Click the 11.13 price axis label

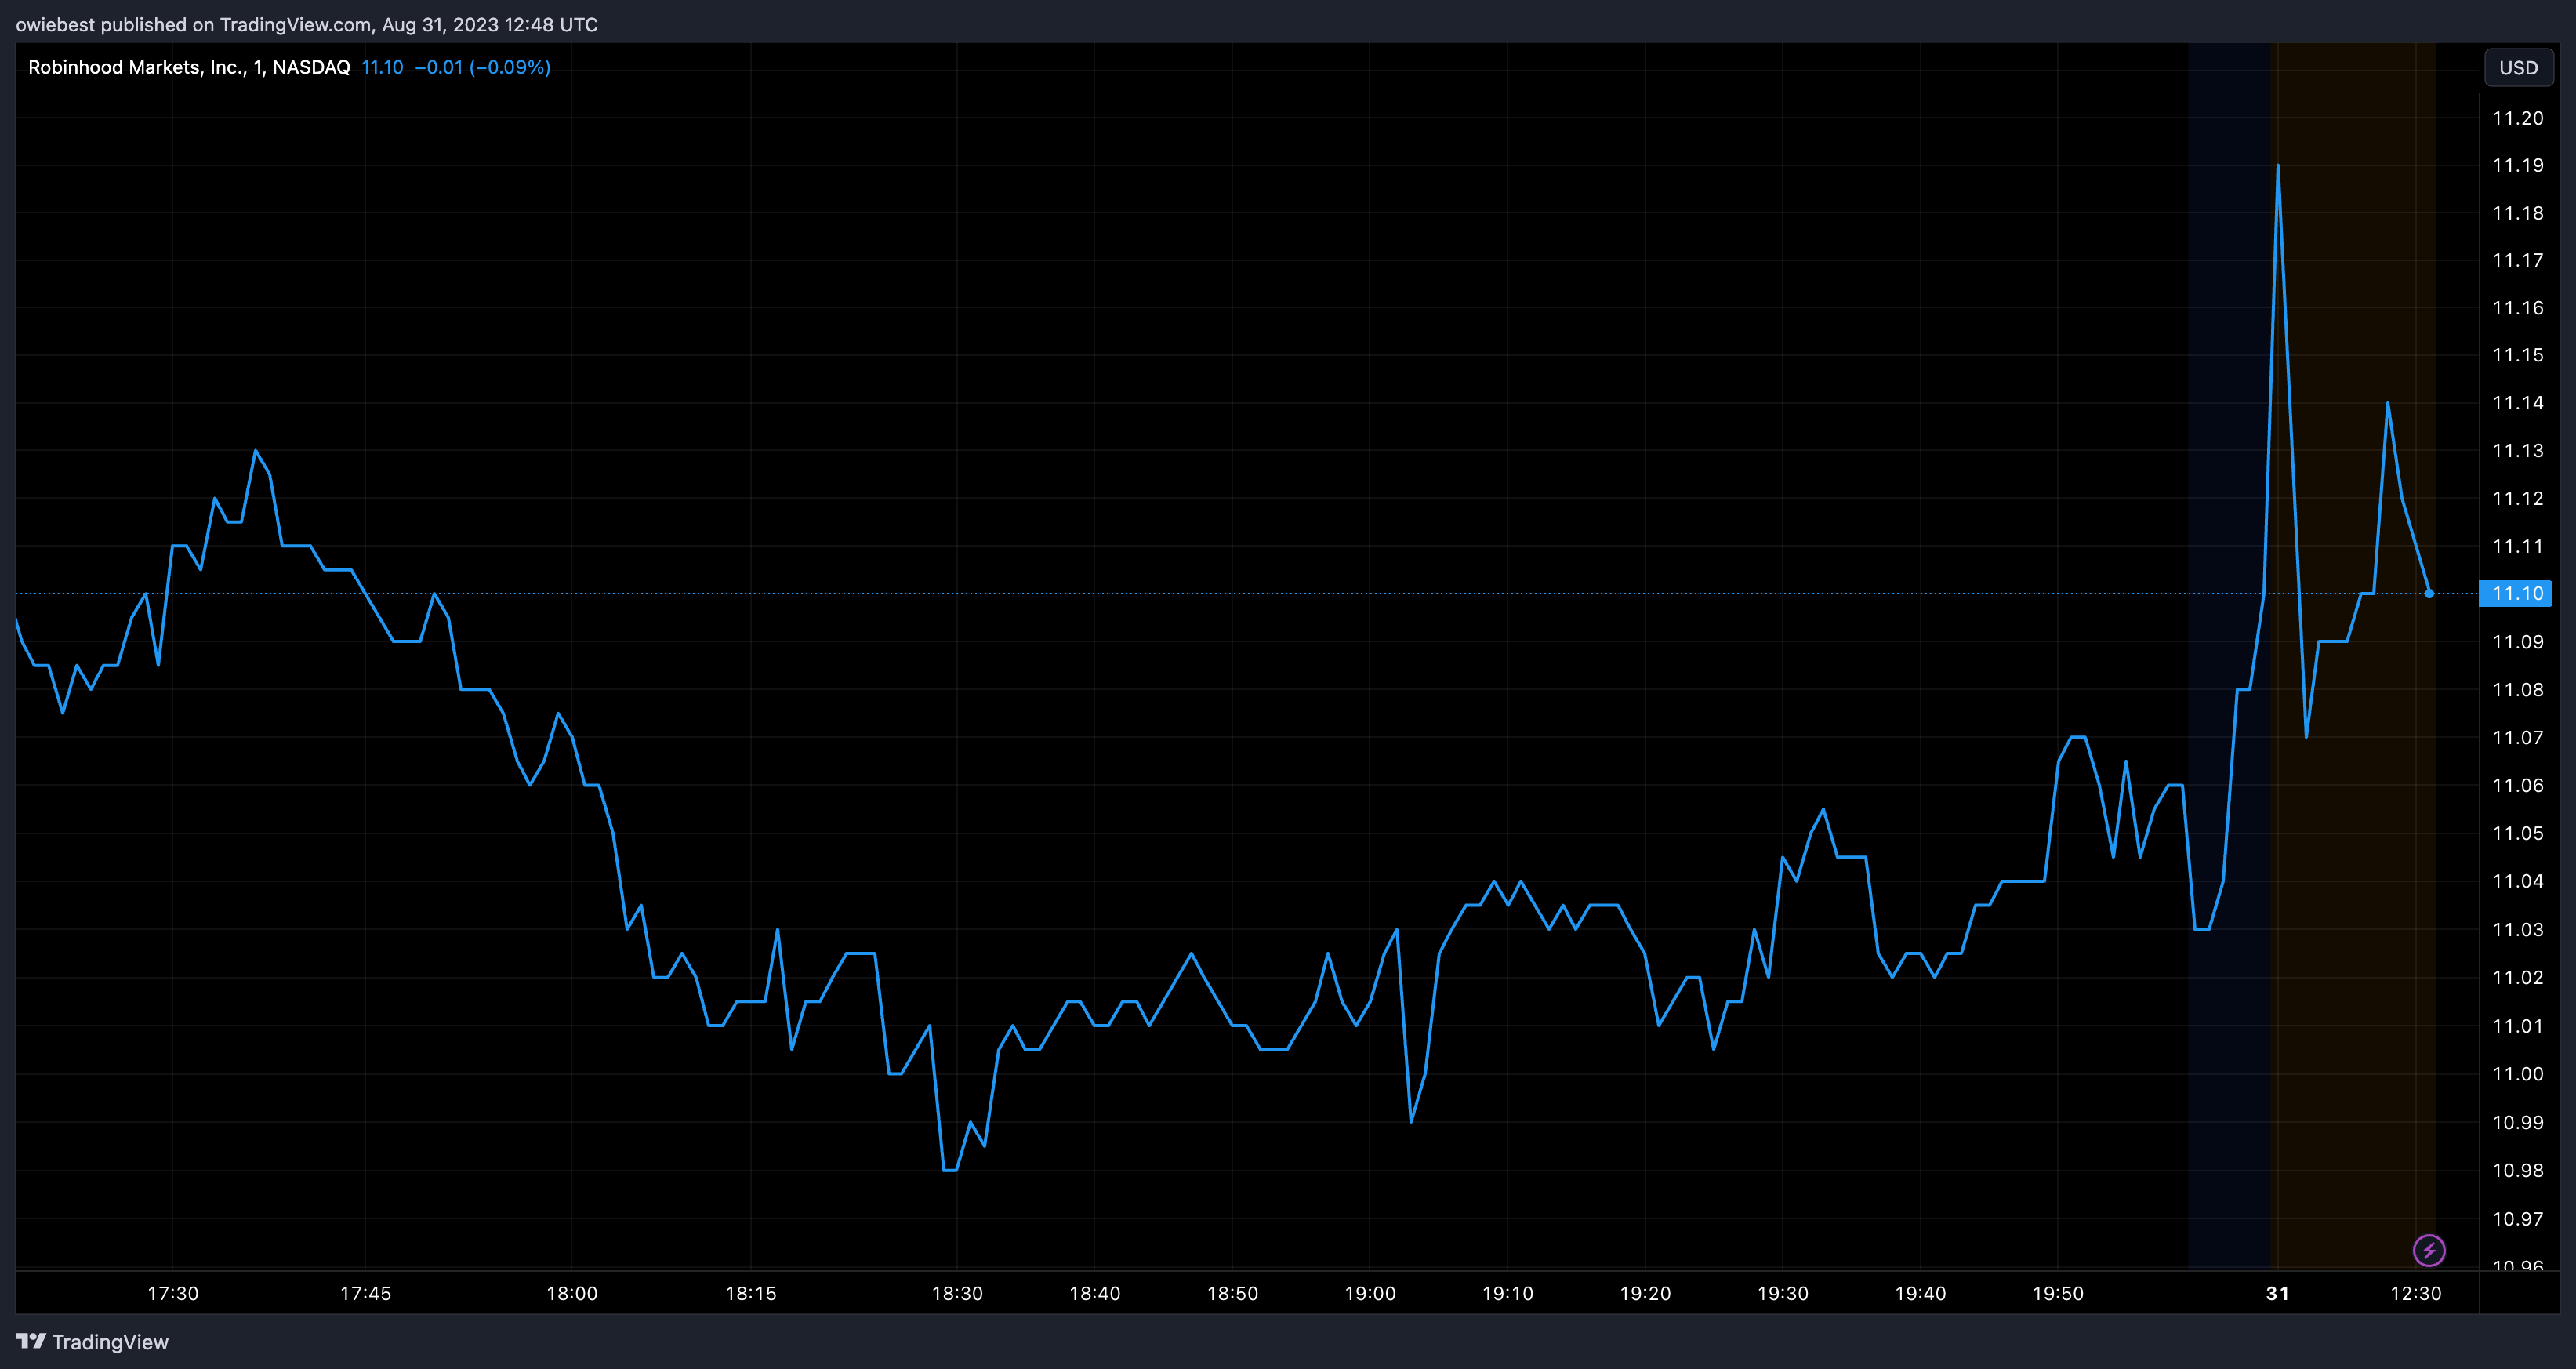tap(2518, 451)
